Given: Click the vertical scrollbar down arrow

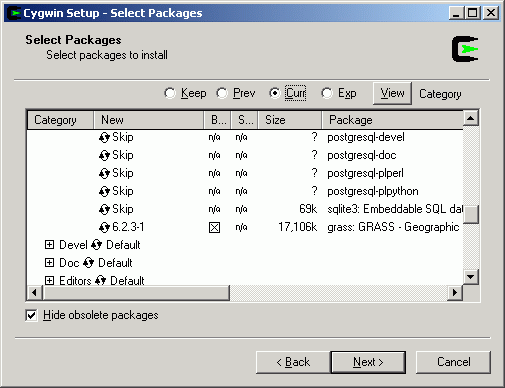Looking at the screenshot, I should coord(471,277).
